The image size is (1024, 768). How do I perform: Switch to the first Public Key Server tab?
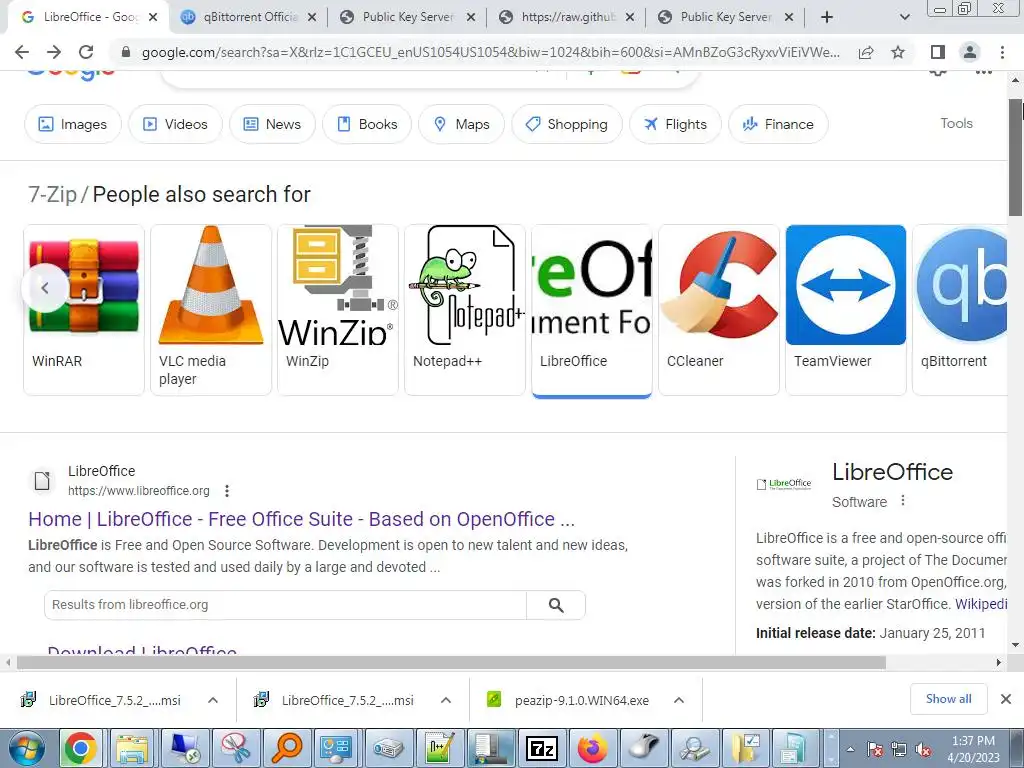point(408,17)
